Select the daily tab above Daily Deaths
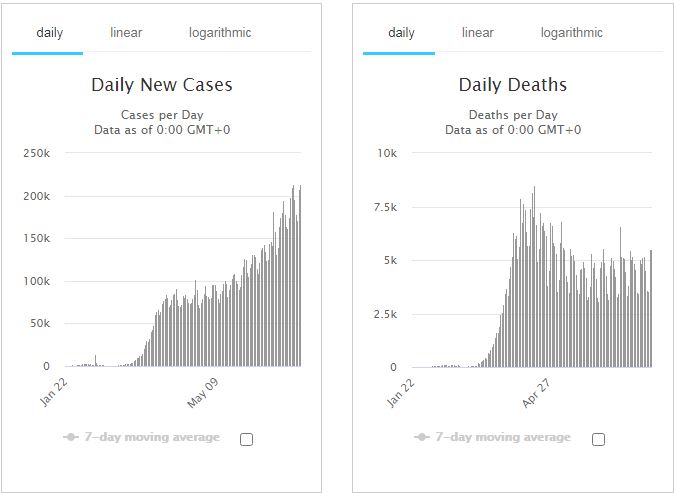This screenshot has width=674, height=493. click(401, 33)
